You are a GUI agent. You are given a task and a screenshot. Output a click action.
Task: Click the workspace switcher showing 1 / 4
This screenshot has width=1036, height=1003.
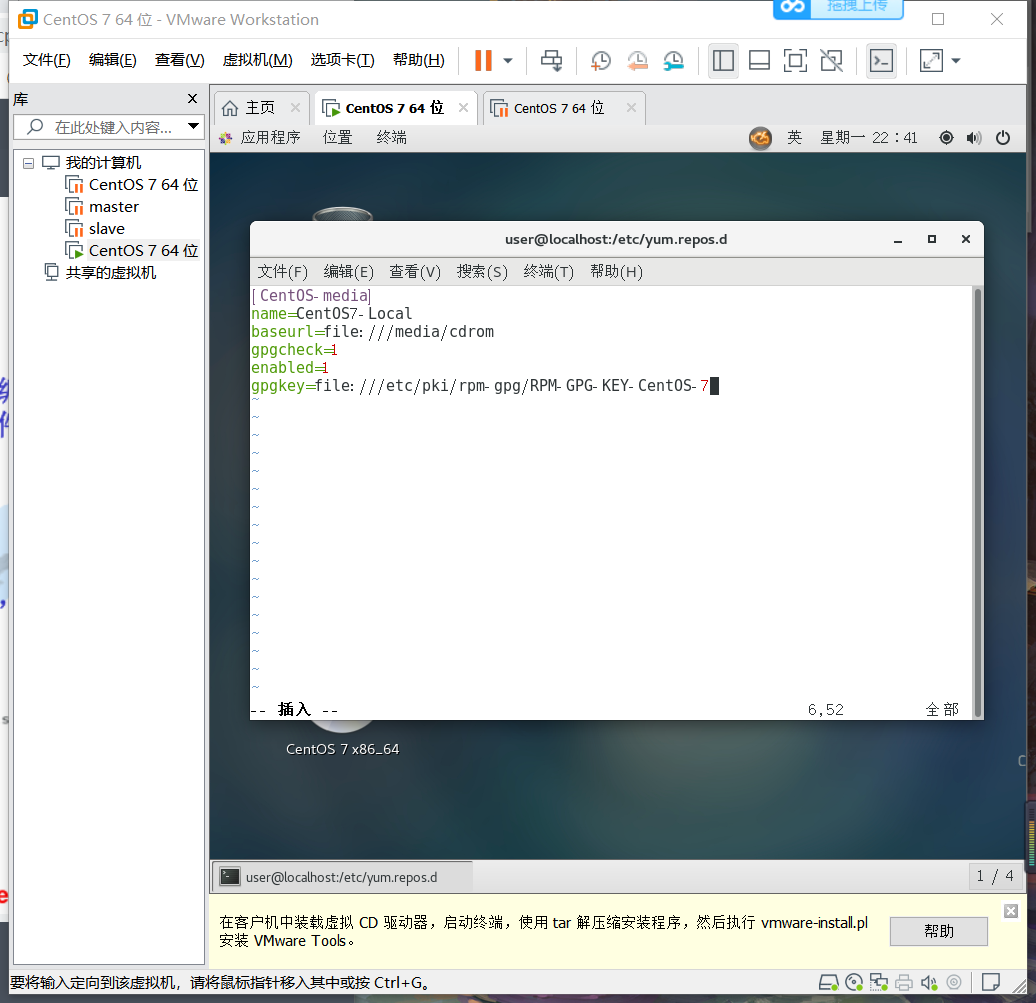[994, 876]
